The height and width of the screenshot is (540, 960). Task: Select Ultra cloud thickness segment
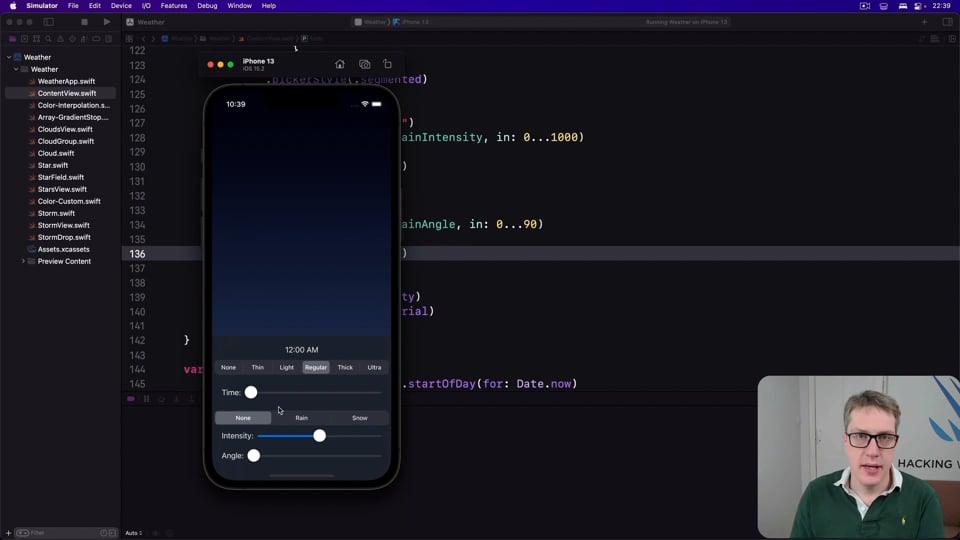[374, 367]
